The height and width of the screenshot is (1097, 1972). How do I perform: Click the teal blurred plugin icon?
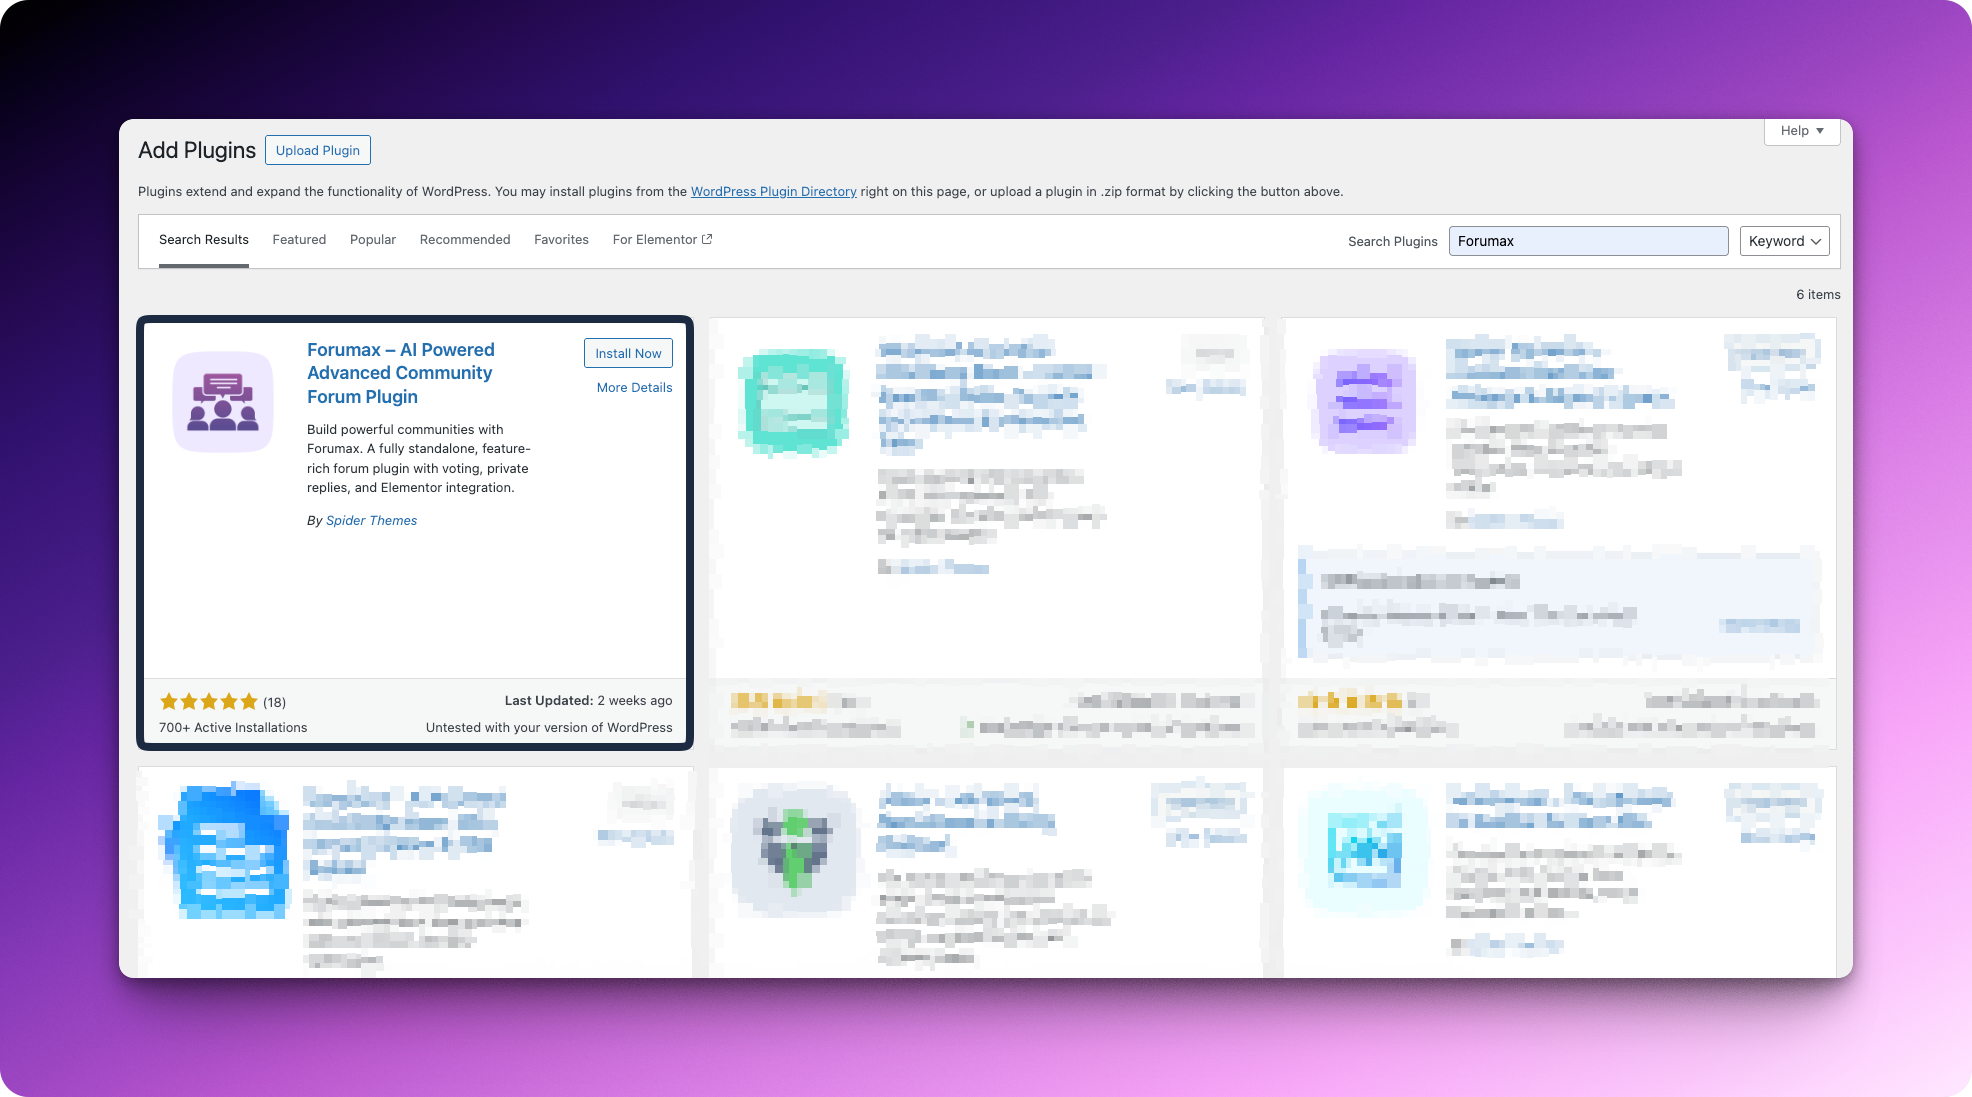coord(794,402)
